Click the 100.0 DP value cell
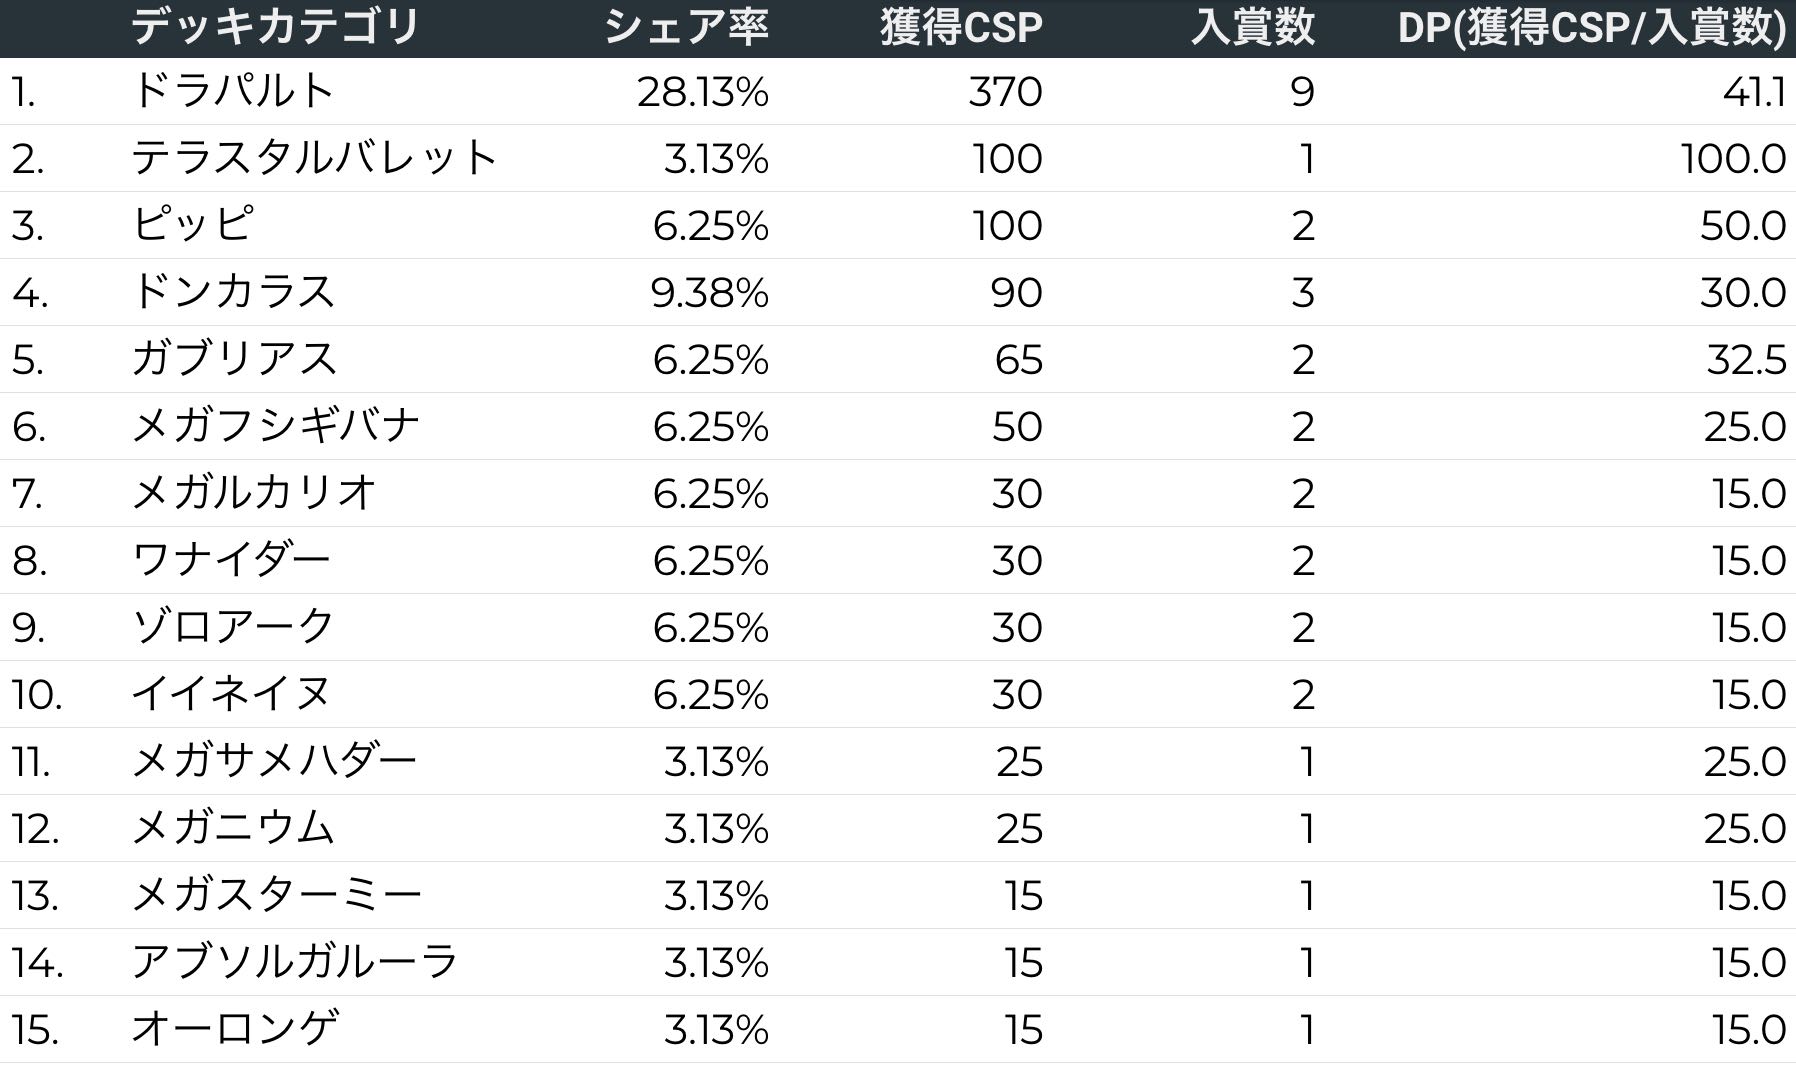The width and height of the screenshot is (1796, 1068). 1732,159
